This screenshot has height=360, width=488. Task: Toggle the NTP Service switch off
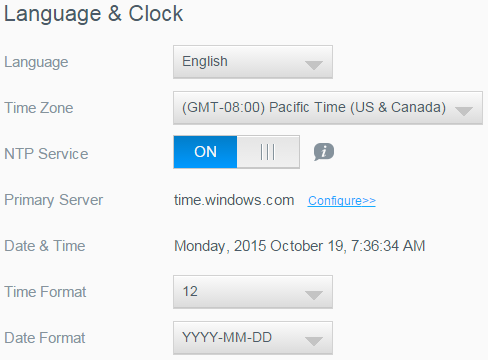point(236,152)
